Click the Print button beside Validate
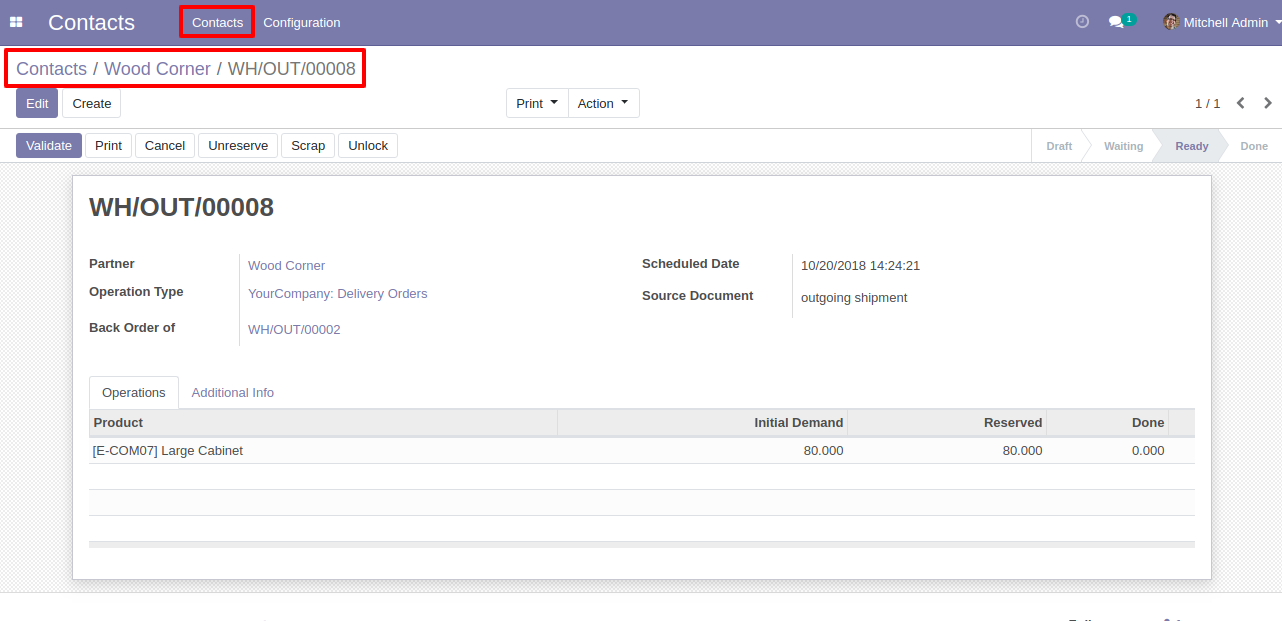The image size is (1282, 621). point(108,146)
